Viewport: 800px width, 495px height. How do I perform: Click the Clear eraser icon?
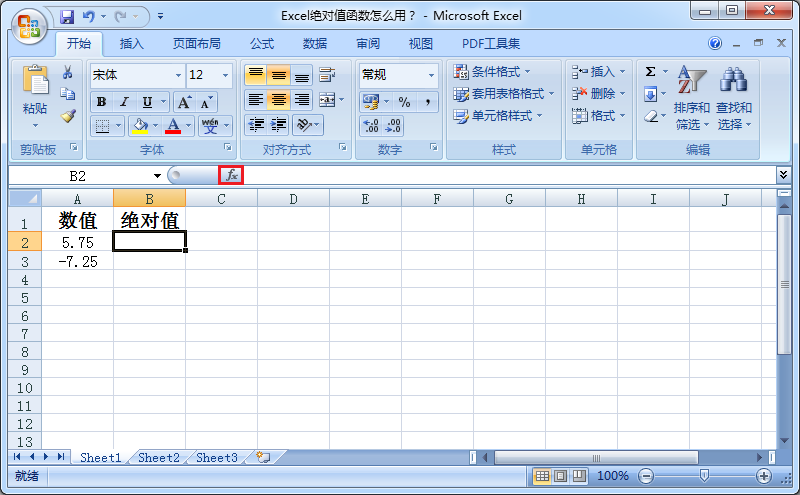(651, 116)
